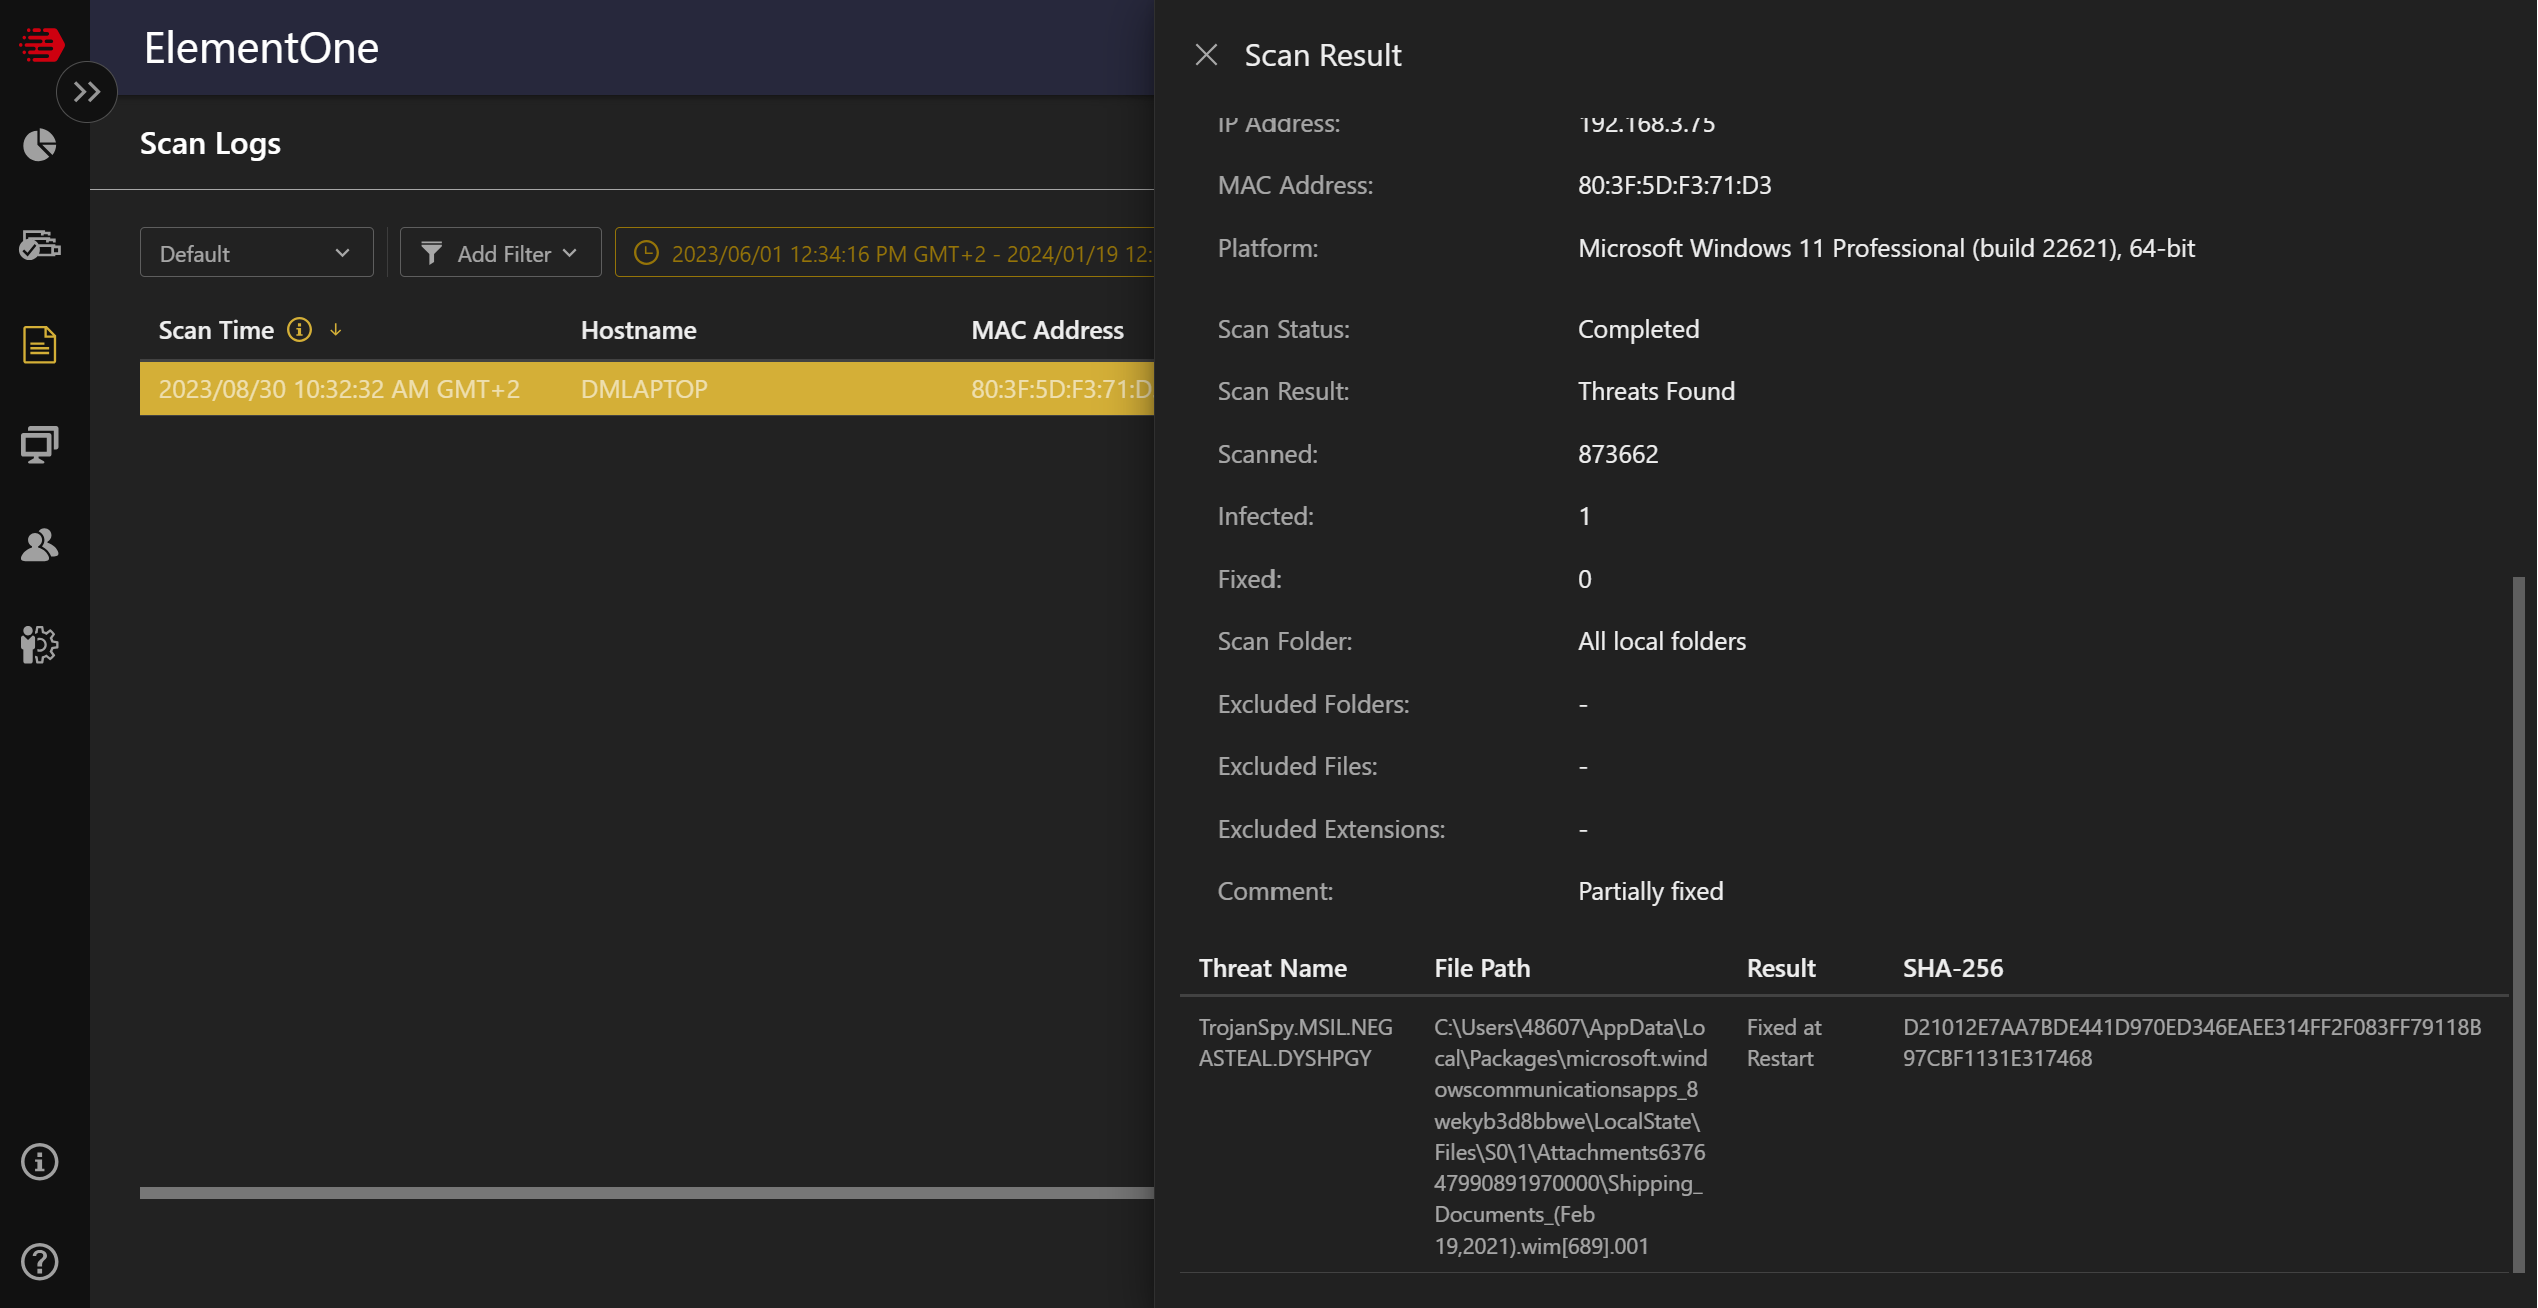Toggle Scan Time sort order arrow
The image size is (2538, 1308).
click(x=336, y=329)
